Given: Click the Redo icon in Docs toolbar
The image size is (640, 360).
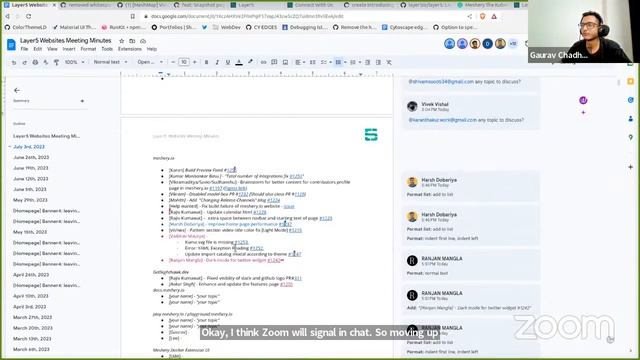Looking at the screenshot, I should tap(24, 62).
